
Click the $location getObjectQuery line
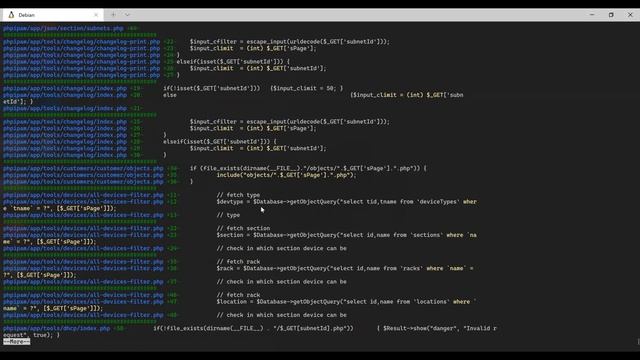point(347,302)
